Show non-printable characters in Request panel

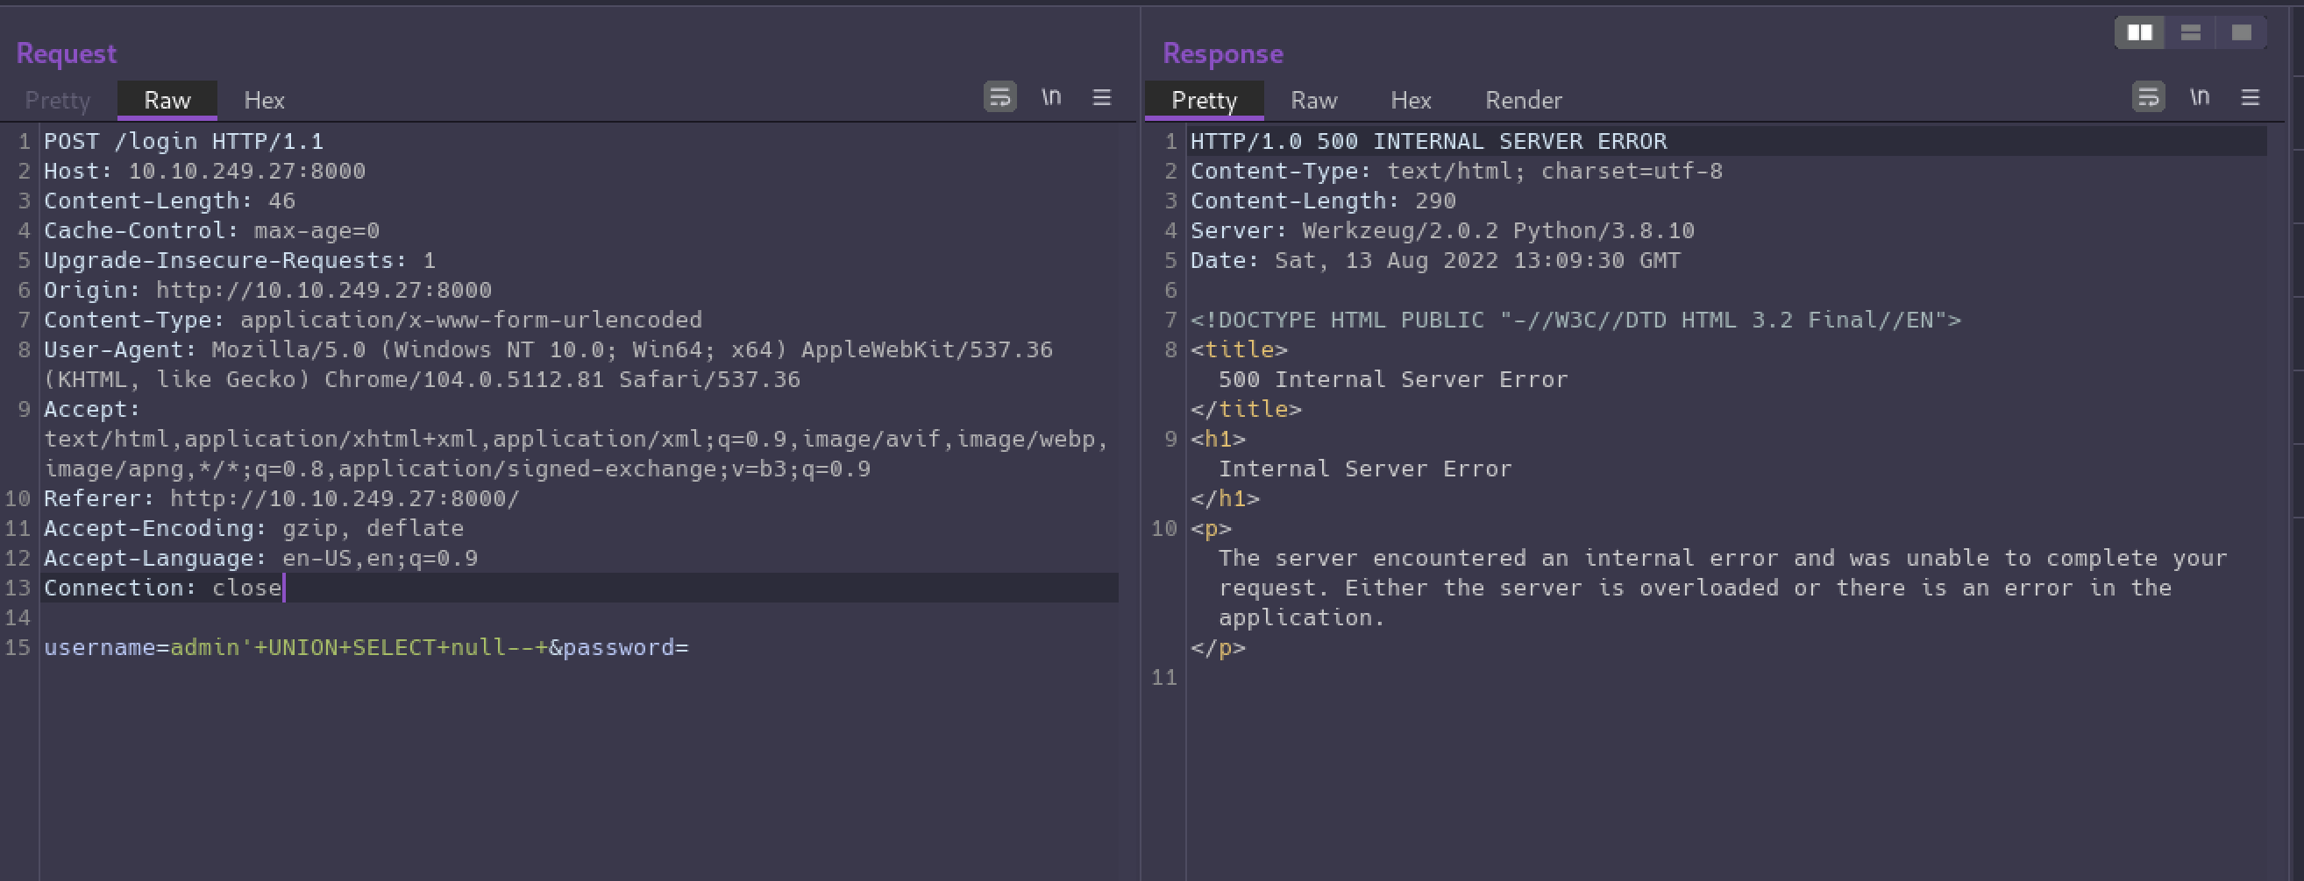tap(1051, 97)
